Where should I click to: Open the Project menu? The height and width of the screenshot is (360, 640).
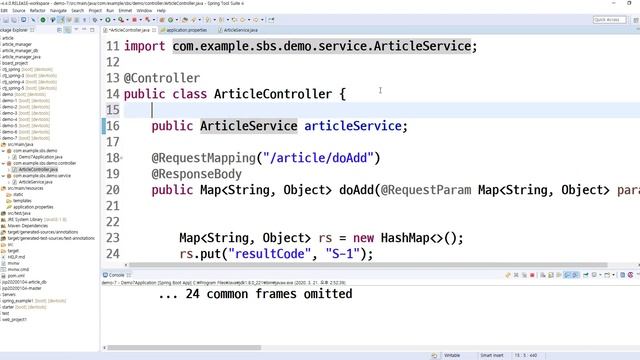95,11
